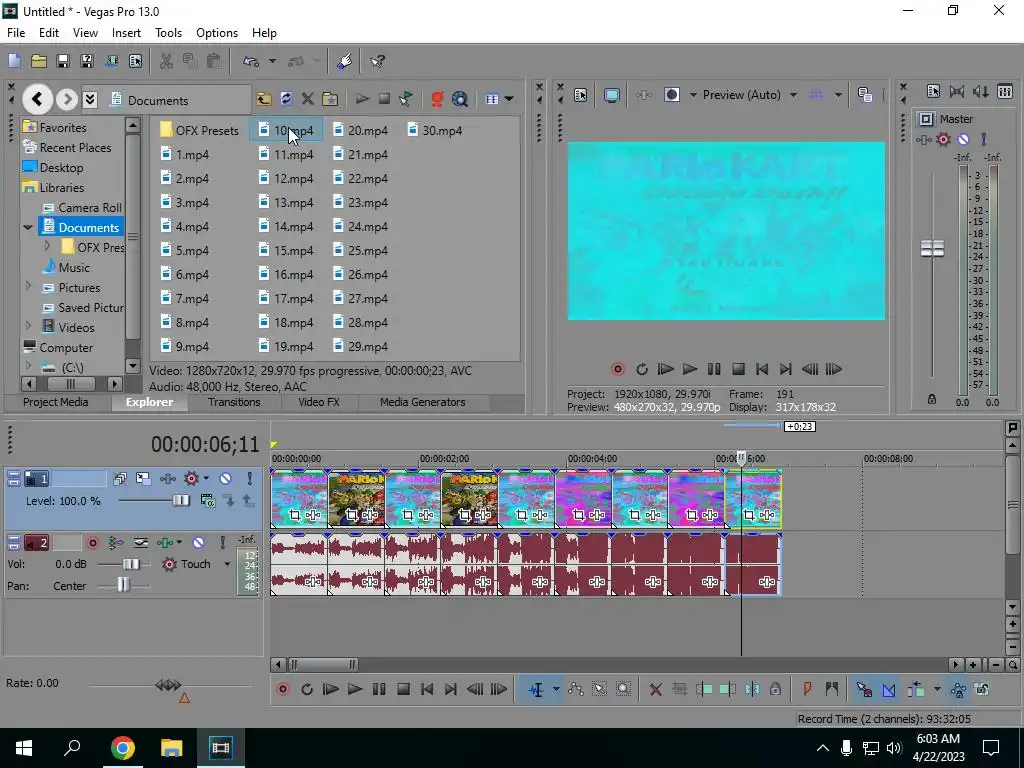Viewport: 1024px width, 768px height.
Task: Refresh the Explorer file list
Action: 286,99
